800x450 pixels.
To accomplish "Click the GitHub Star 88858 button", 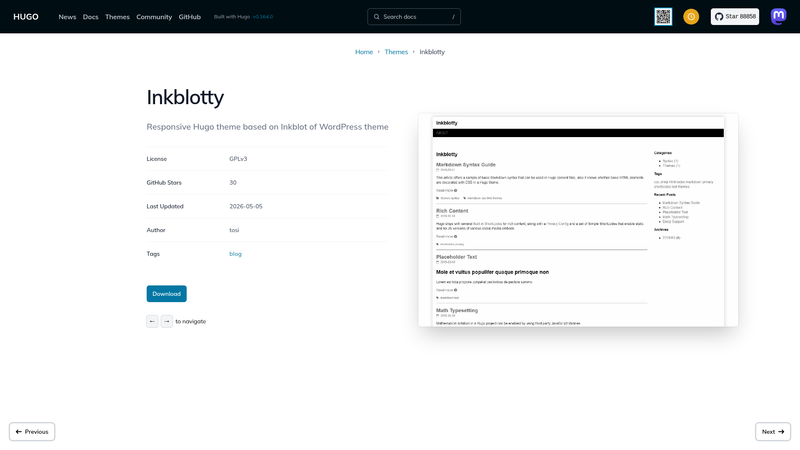I will tap(735, 17).
